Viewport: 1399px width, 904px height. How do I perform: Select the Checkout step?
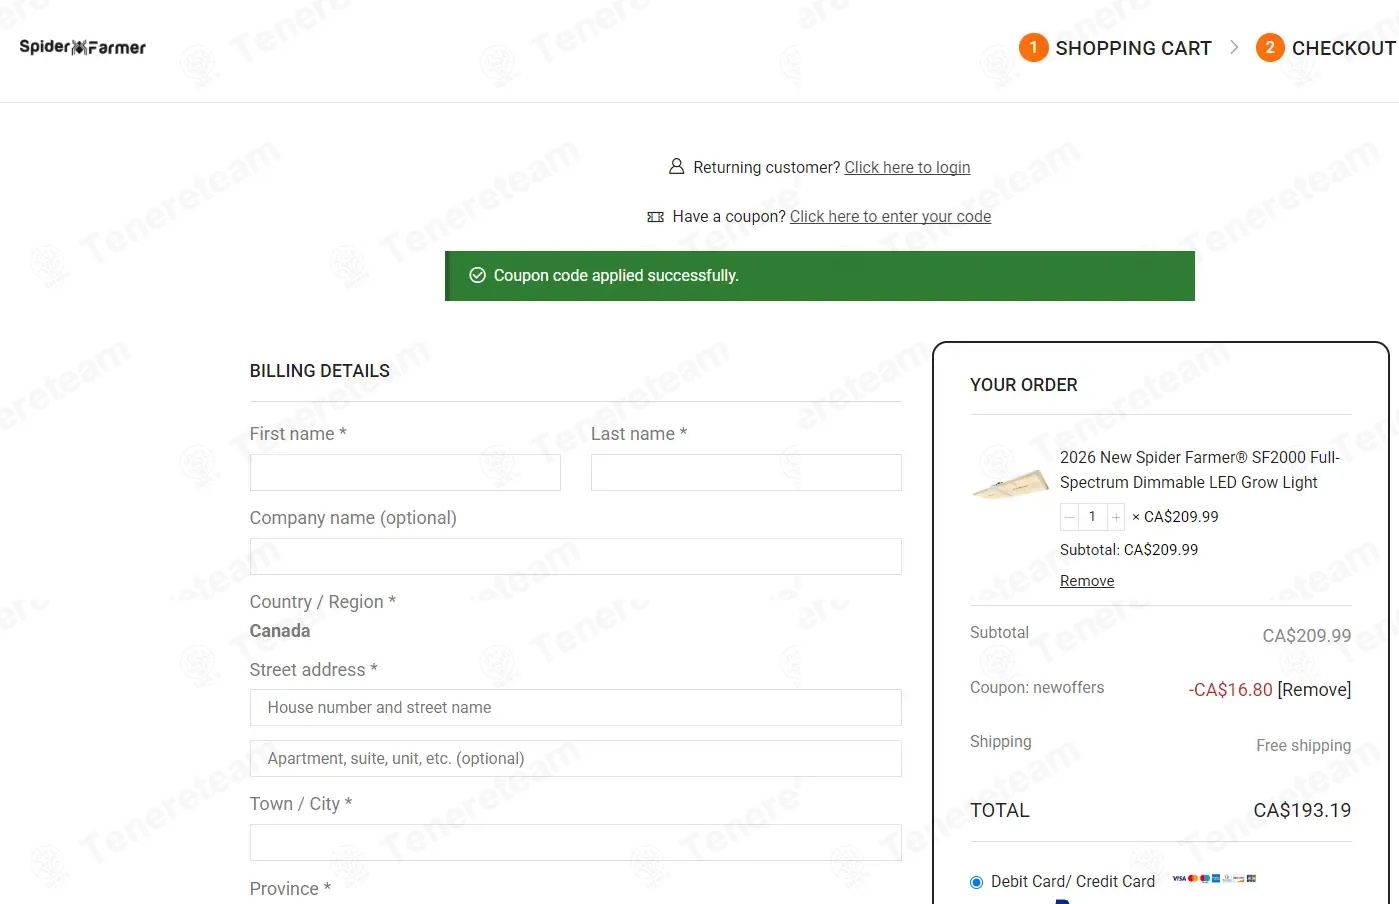1343,48
